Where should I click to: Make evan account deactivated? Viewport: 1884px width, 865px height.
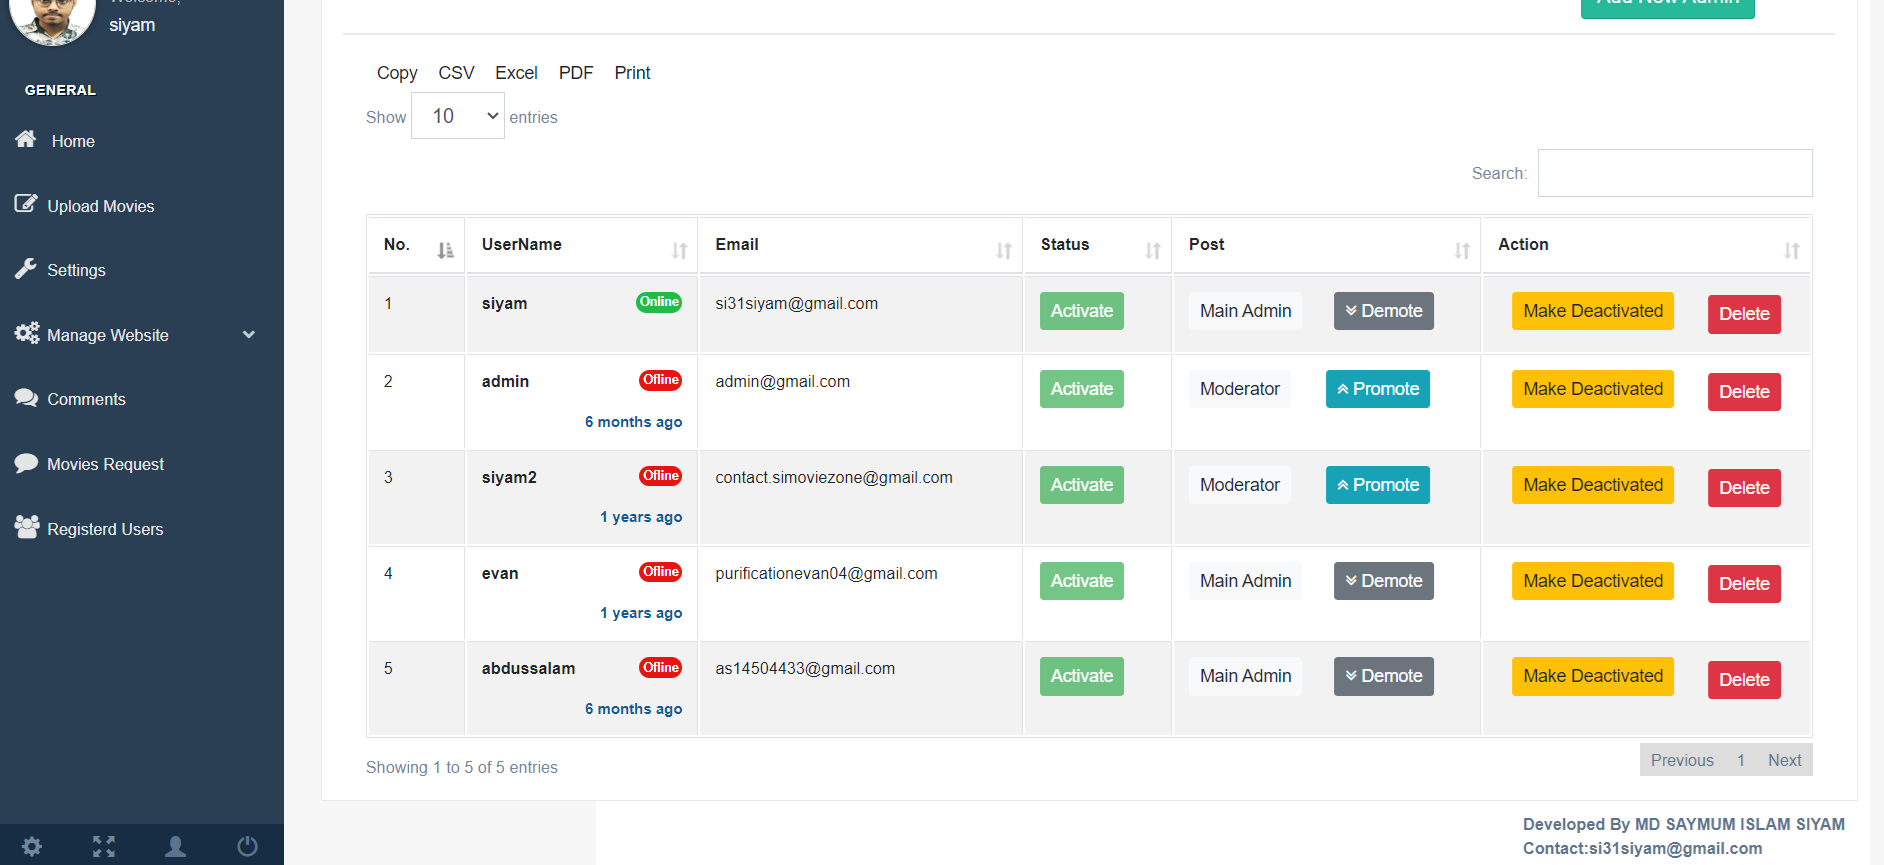pos(1593,581)
